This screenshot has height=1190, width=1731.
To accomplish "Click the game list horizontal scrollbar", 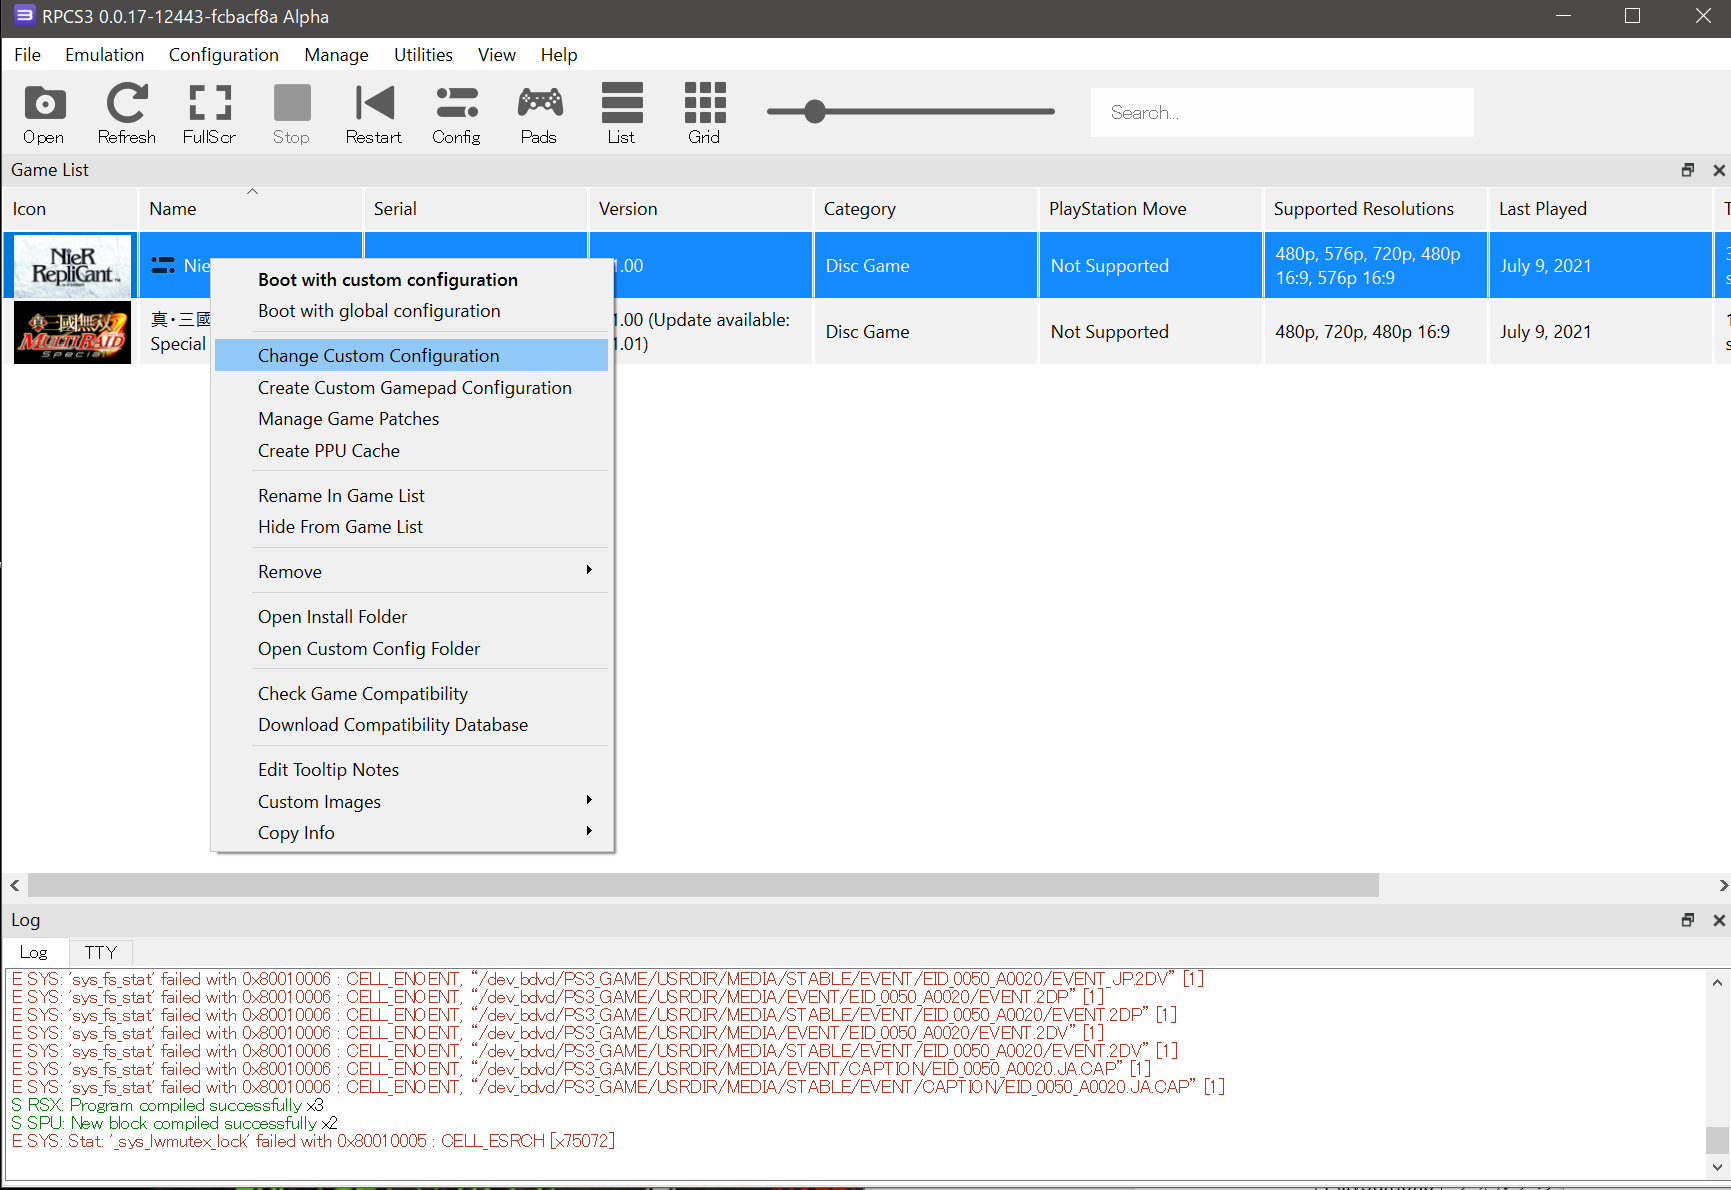I will point(703,885).
